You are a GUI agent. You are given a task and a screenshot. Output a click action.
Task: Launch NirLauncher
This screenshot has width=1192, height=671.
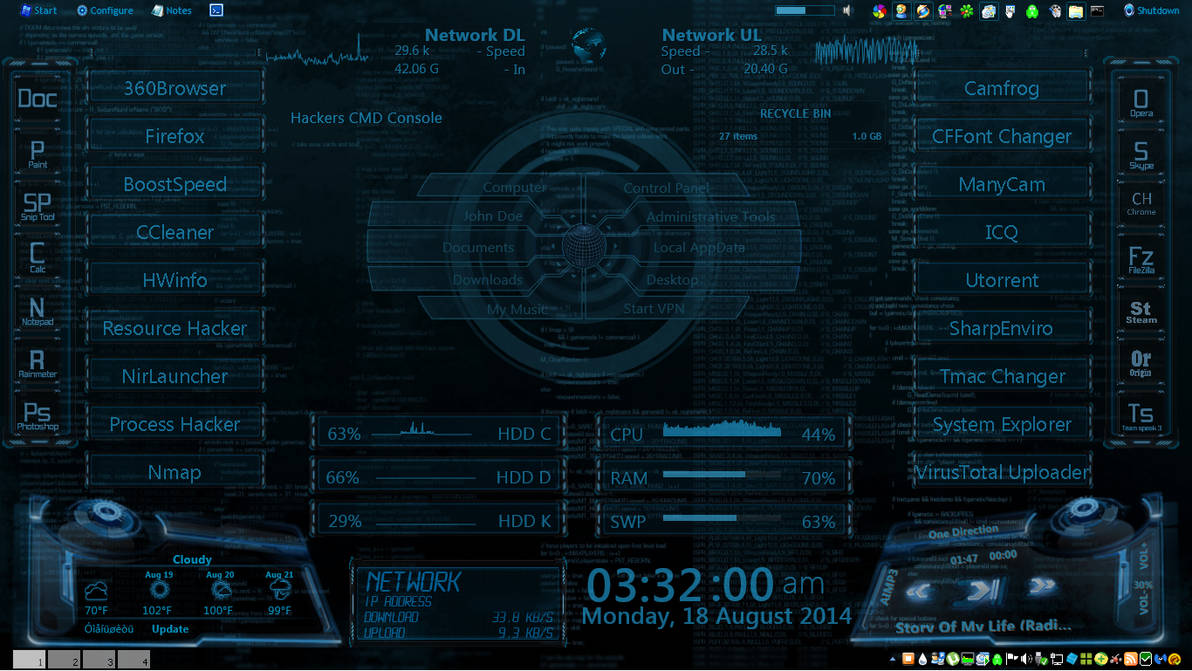pos(175,376)
